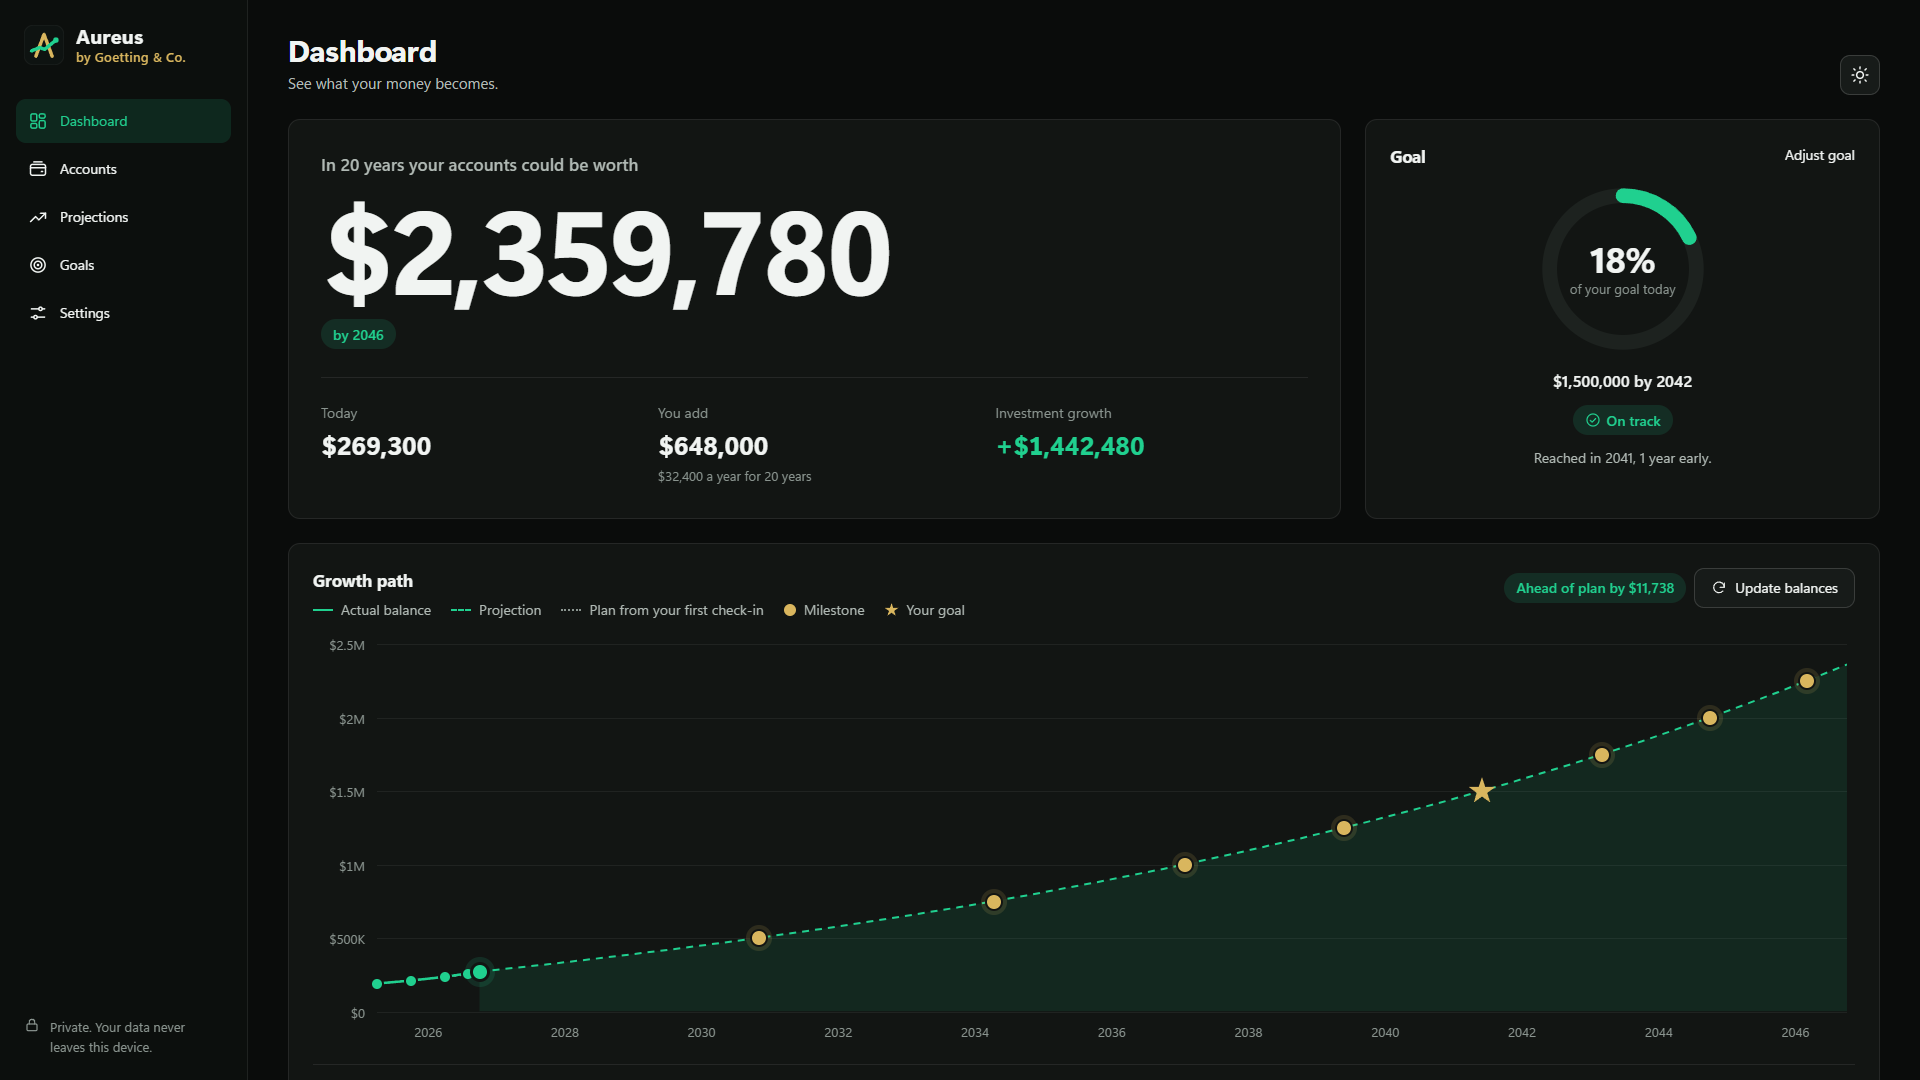Image resolution: width=1920 pixels, height=1080 pixels.
Task: Go to the Projections page
Action: (123, 217)
